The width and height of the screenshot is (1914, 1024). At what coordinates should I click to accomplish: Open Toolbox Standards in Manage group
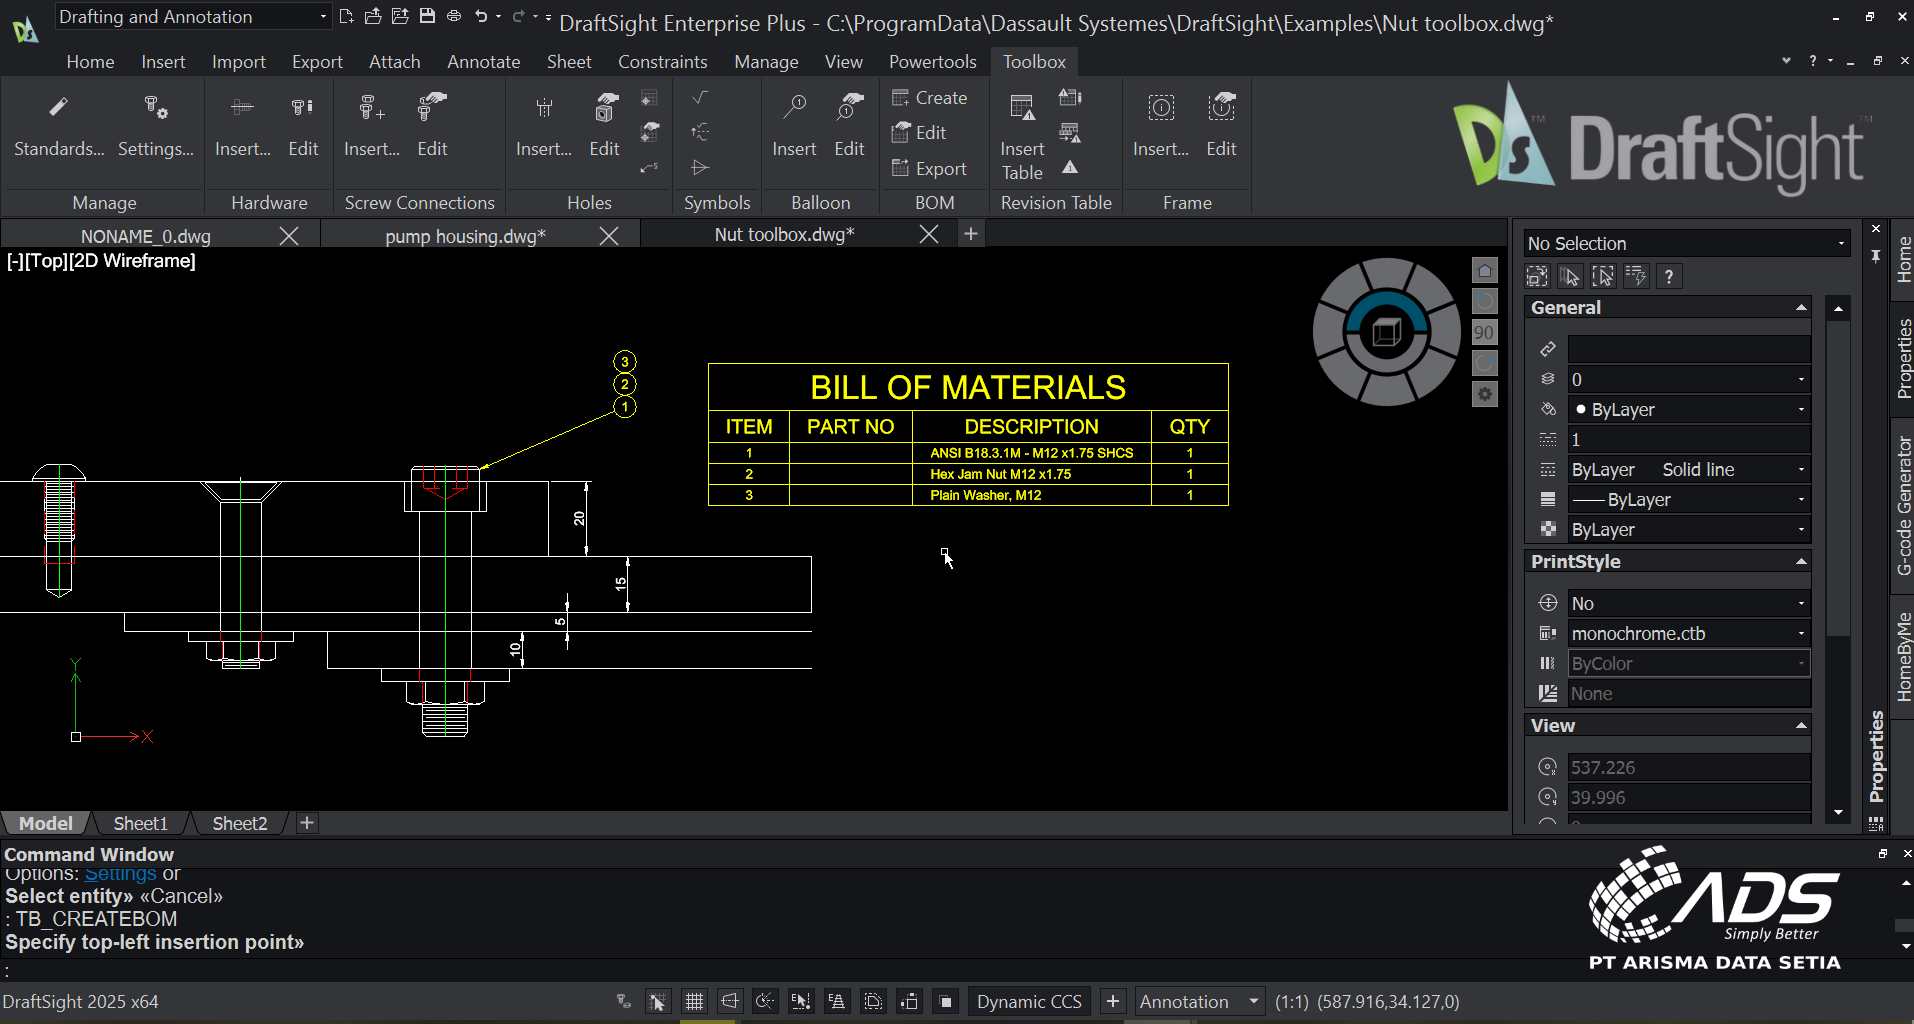59,126
